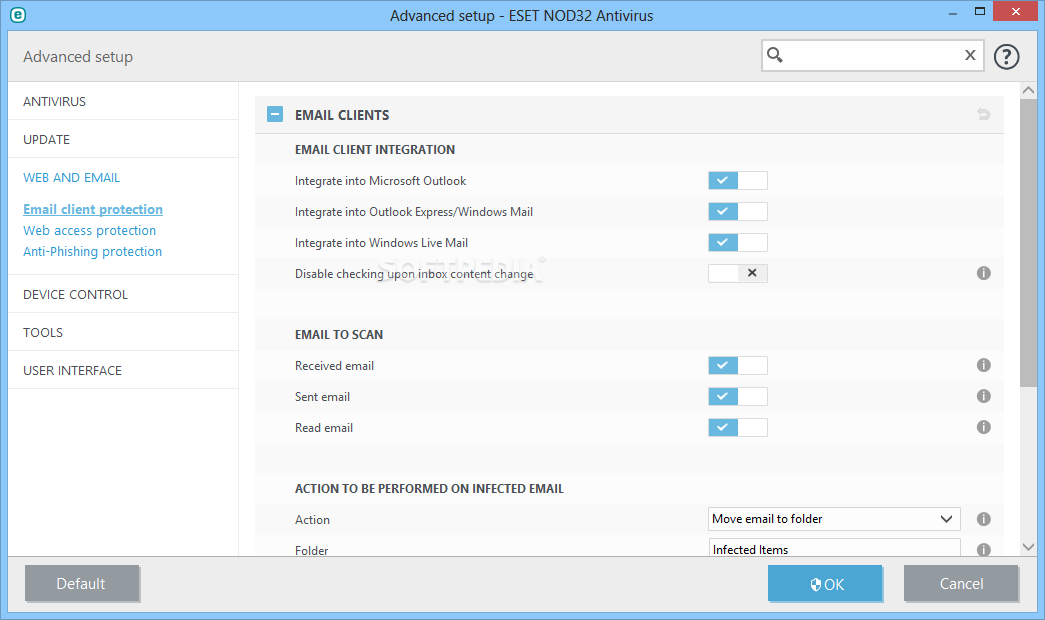The height and width of the screenshot is (620, 1045).
Task: Close the Advanced setup window
Action: 1016,11
